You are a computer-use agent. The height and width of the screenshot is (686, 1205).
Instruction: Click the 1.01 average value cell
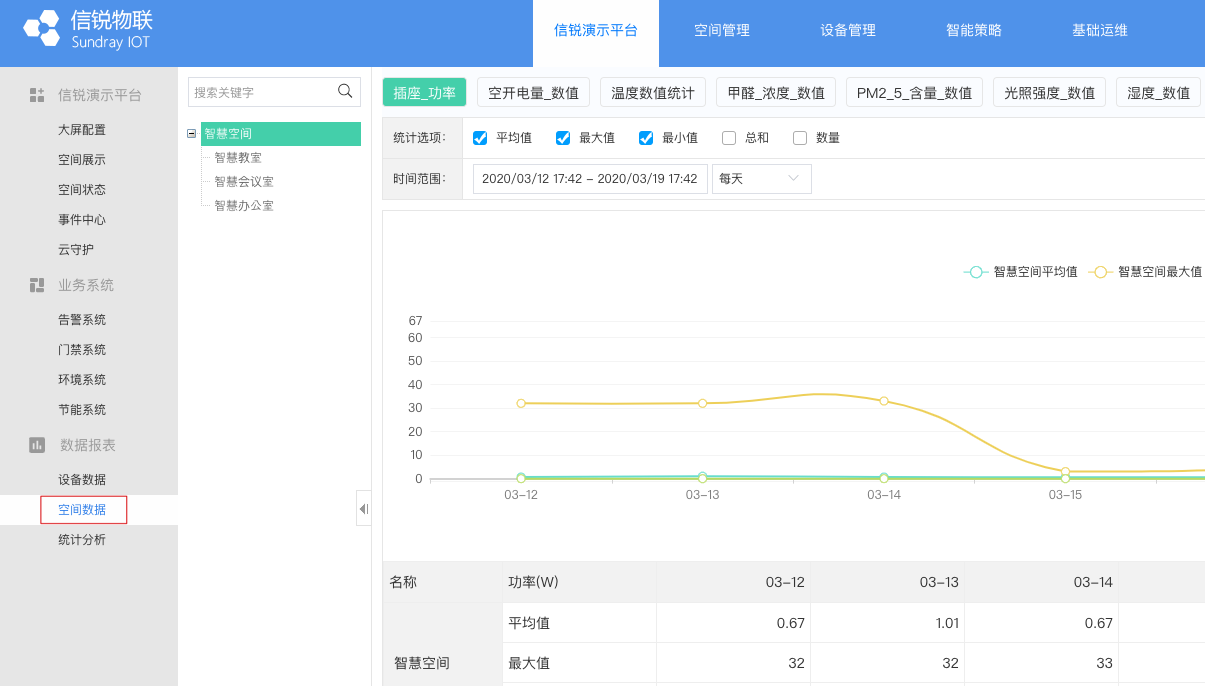[x=888, y=623]
